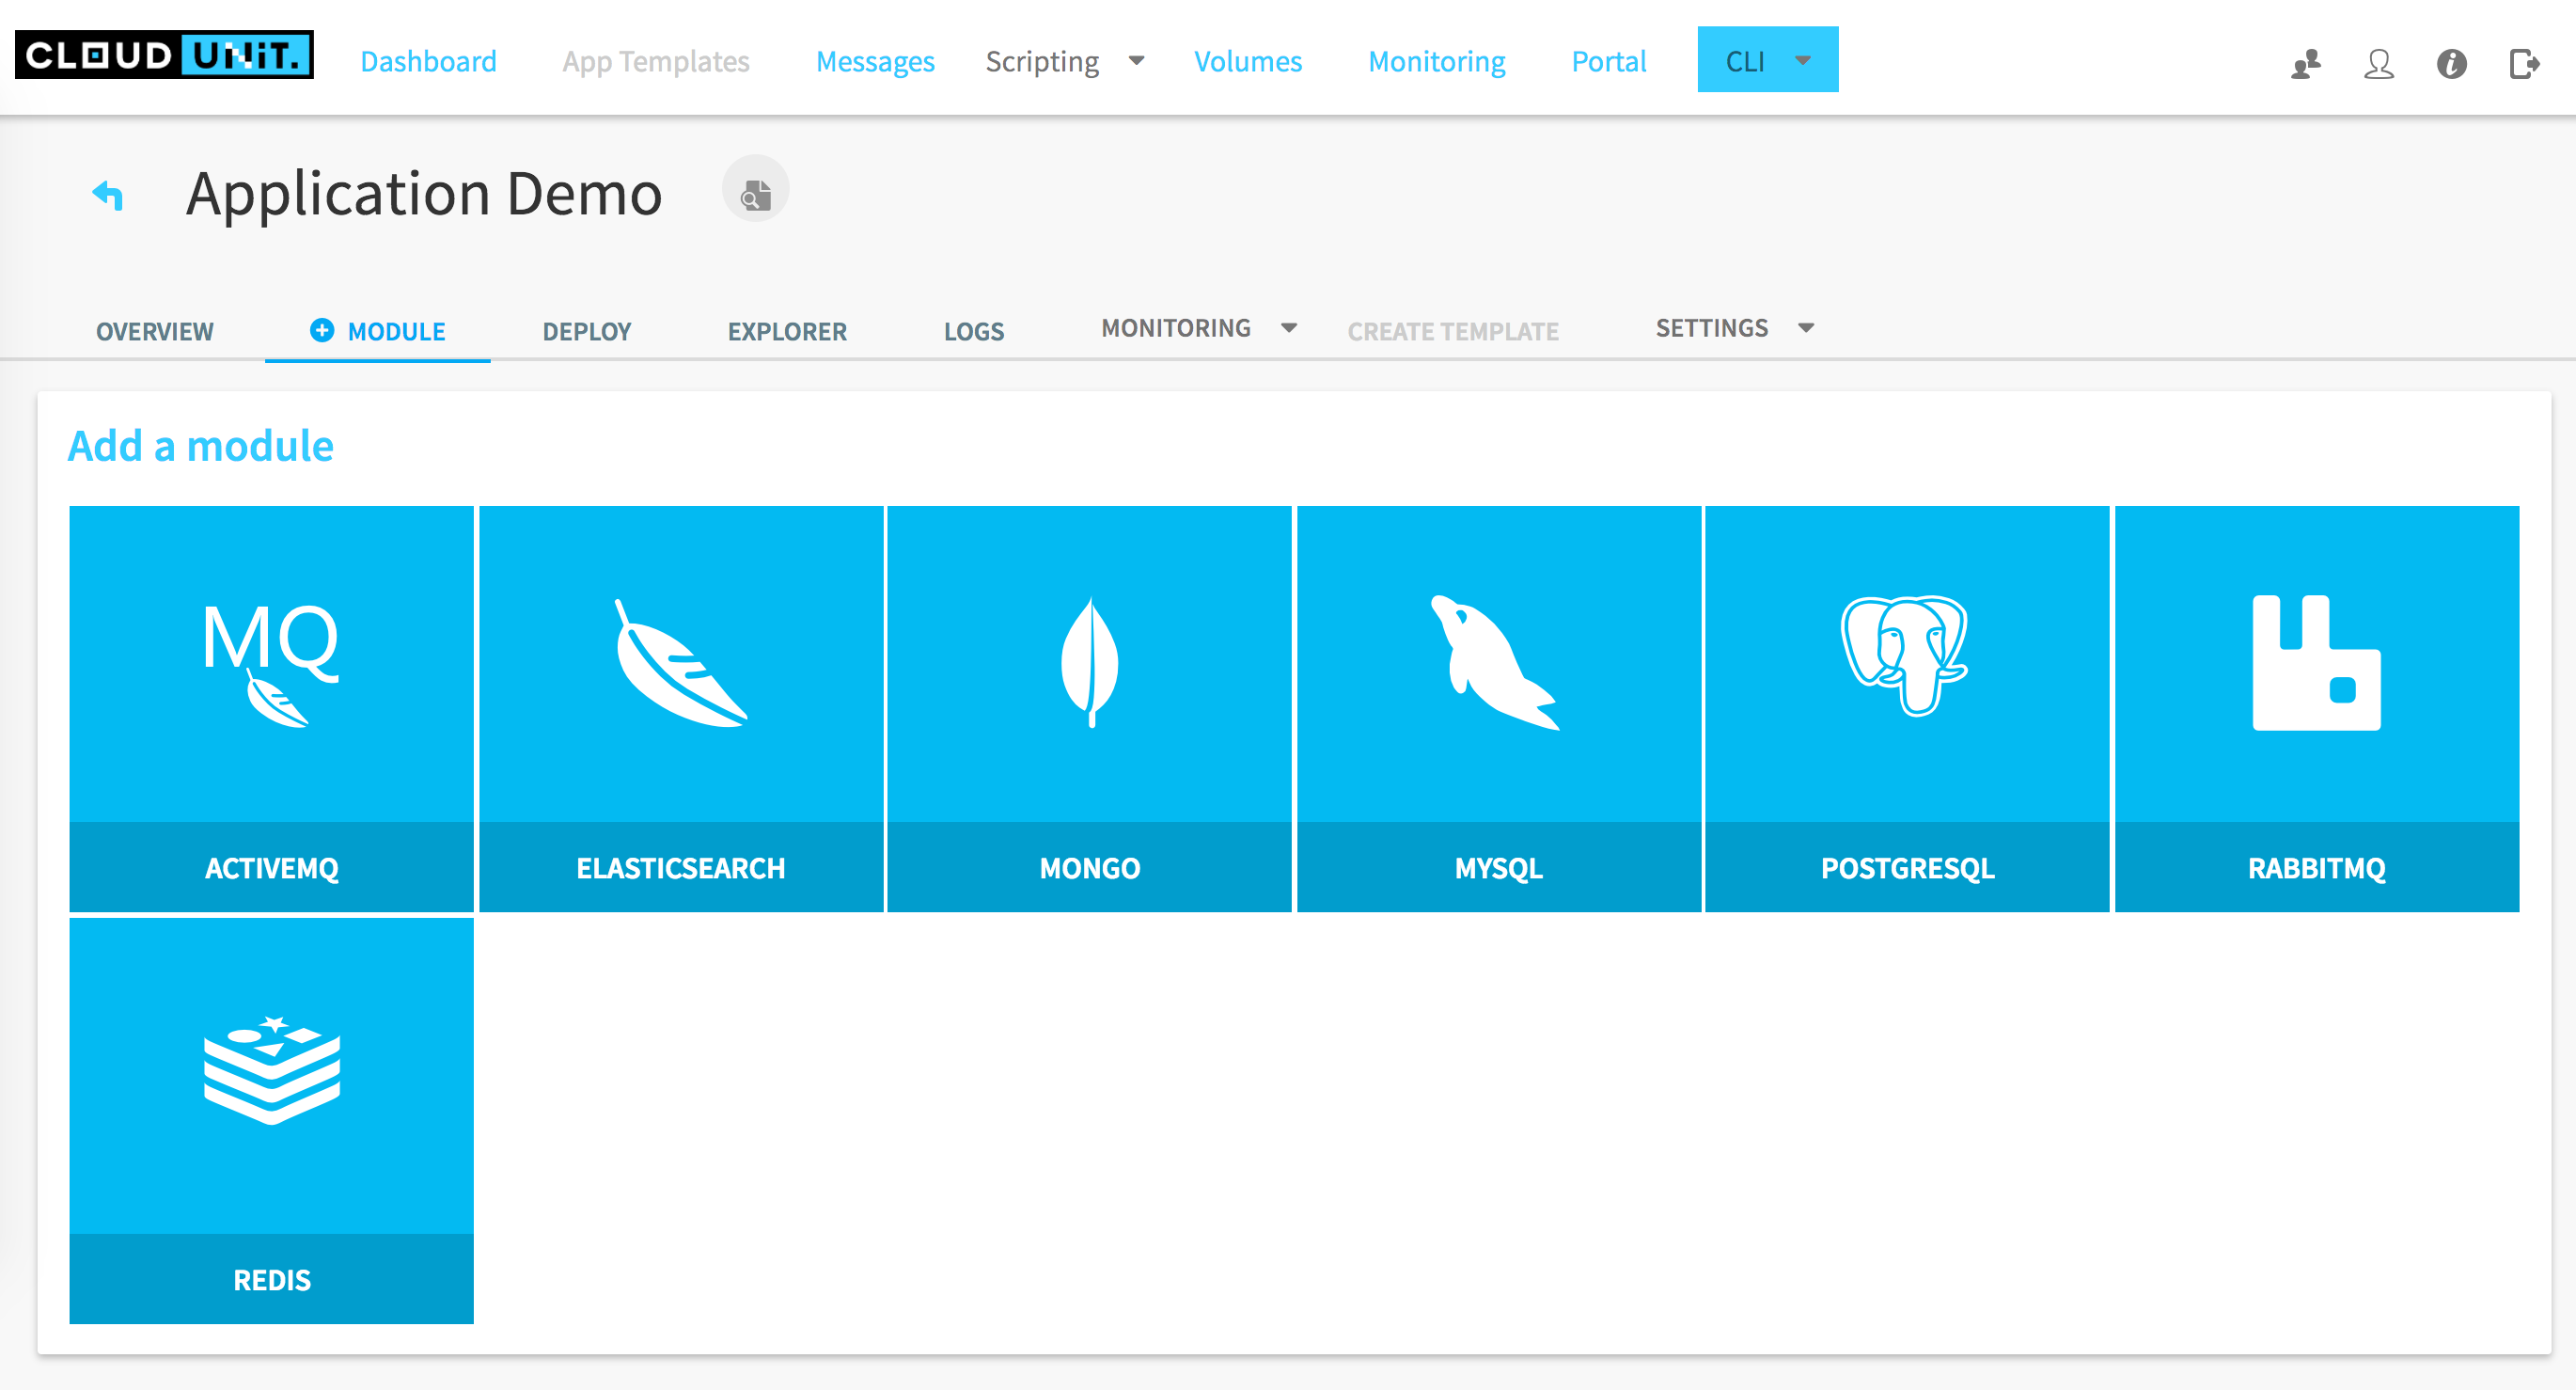The image size is (2576, 1390).
Task: Open the CLI dropdown button
Action: click(1767, 60)
